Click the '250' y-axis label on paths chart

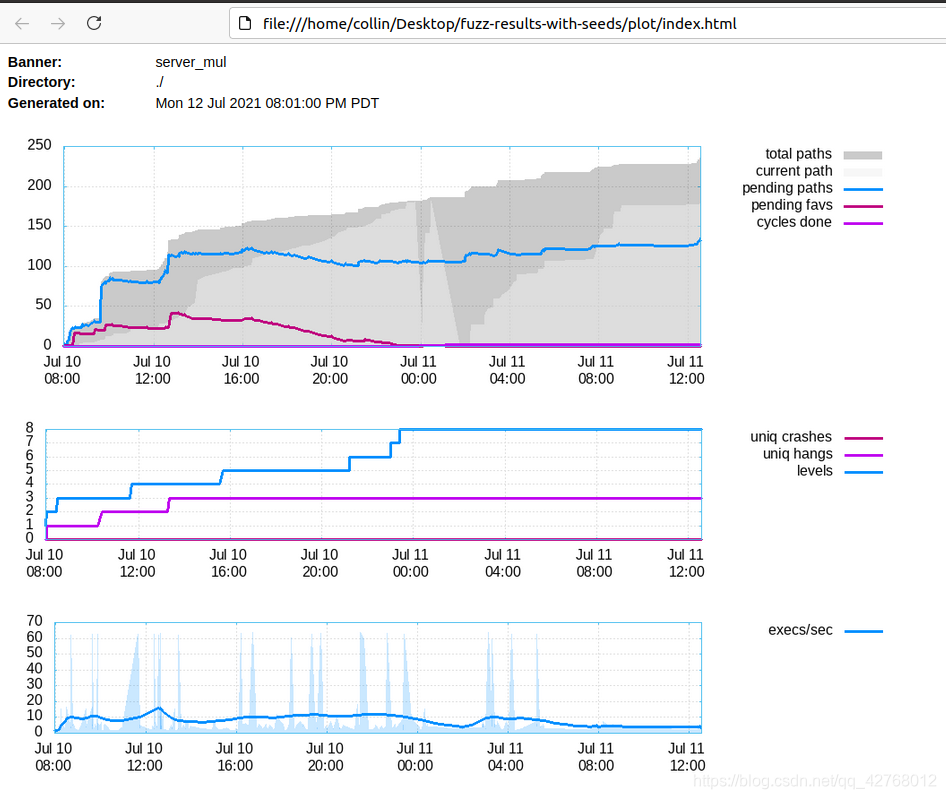point(39,145)
